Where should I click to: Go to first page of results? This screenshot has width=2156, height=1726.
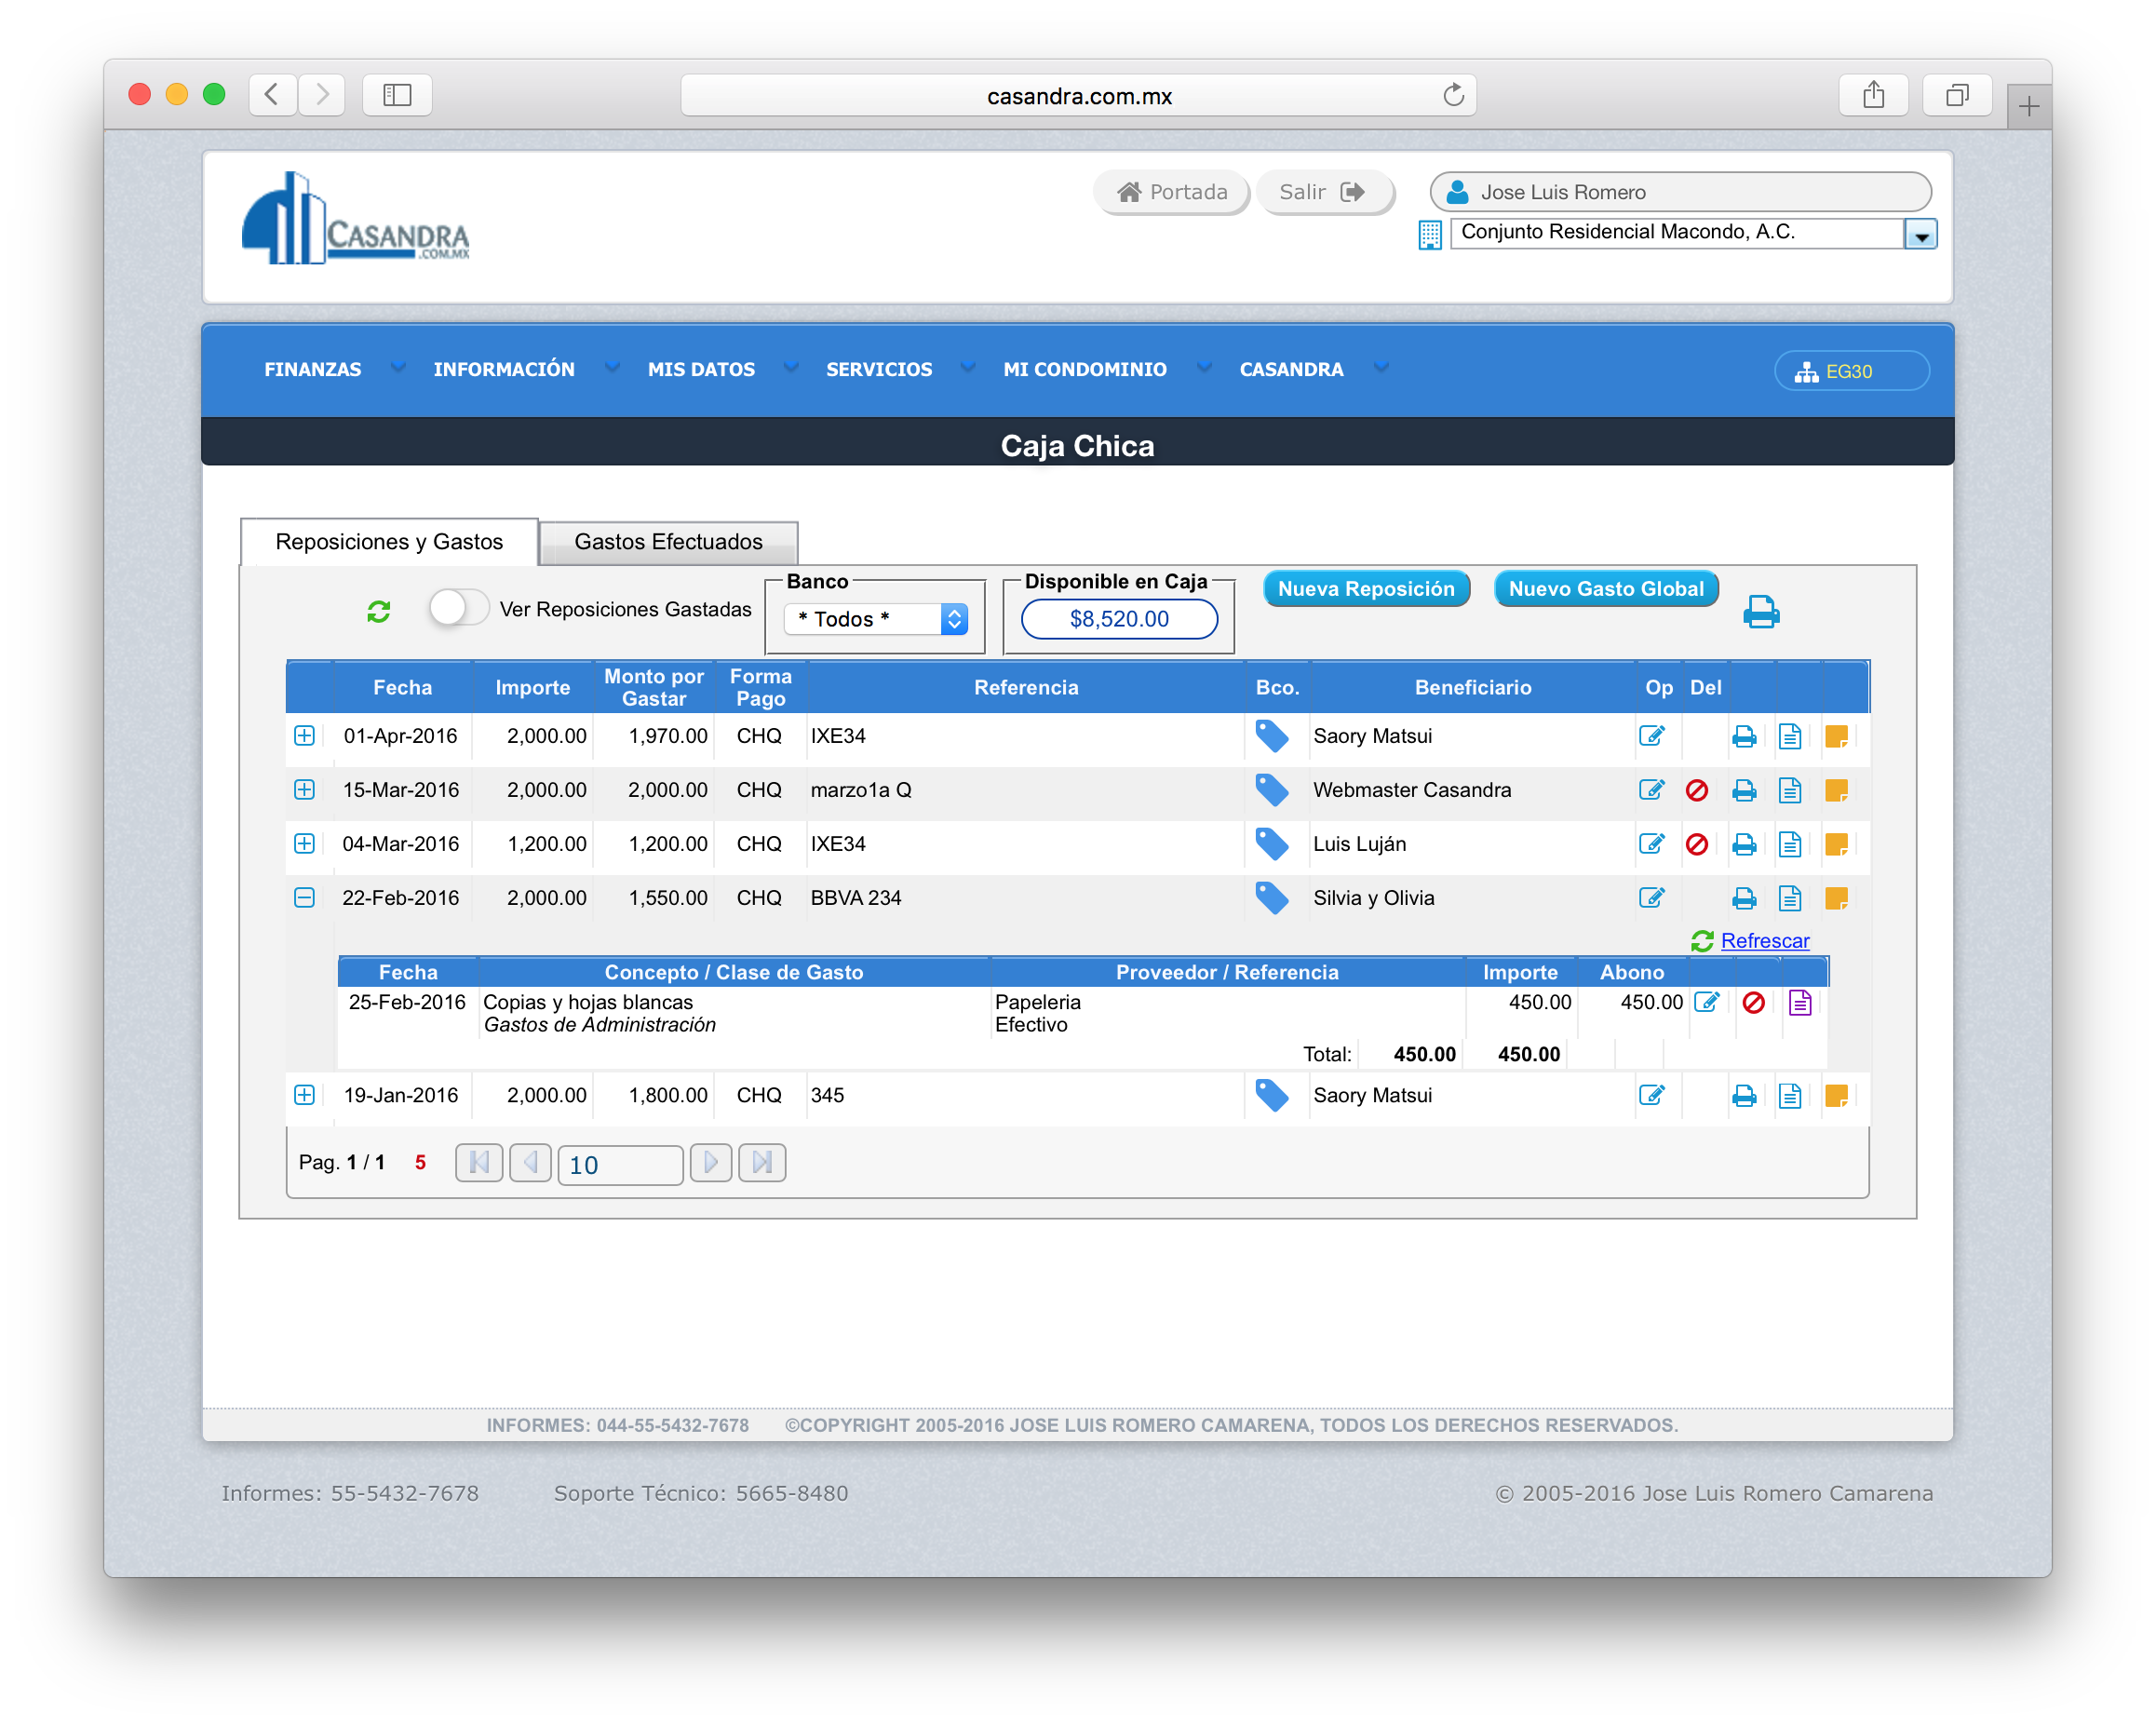click(x=479, y=1162)
